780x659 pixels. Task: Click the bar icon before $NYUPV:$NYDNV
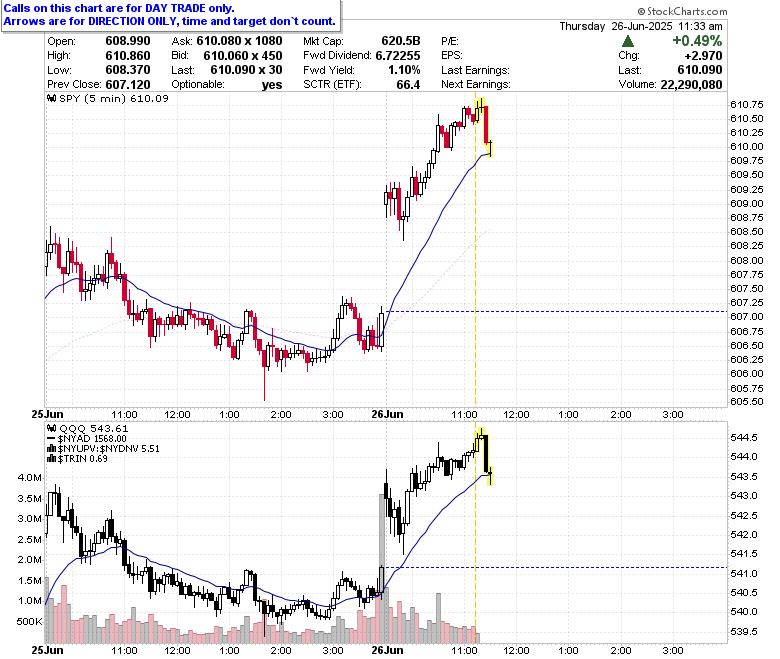[51, 449]
